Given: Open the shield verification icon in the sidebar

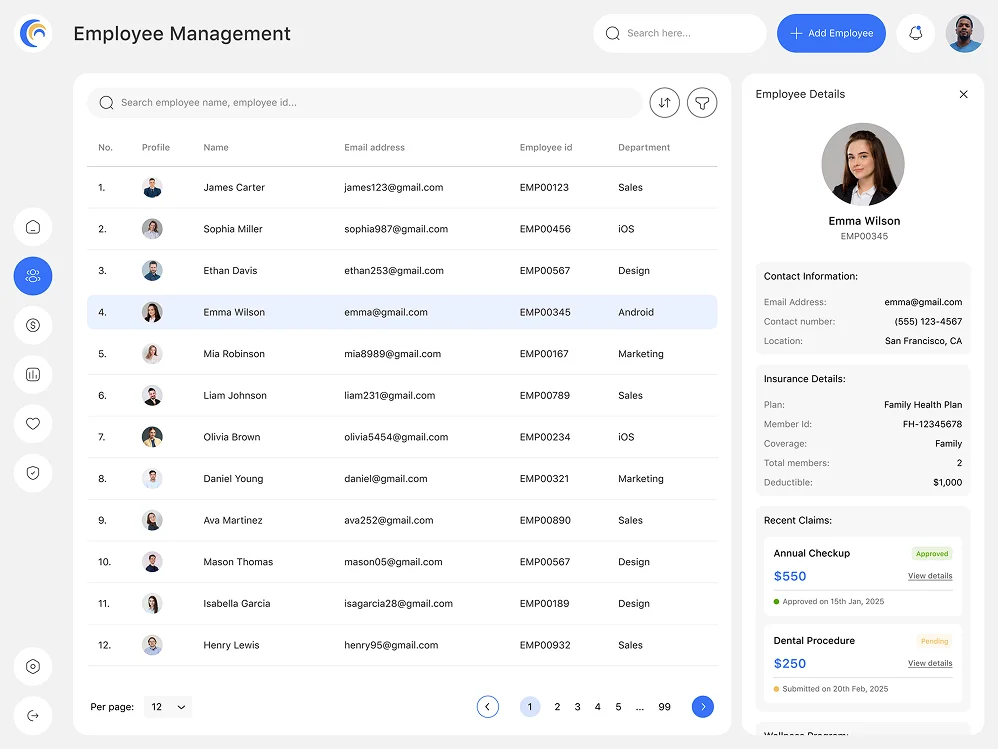Looking at the screenshot, I should coord(33,473).
